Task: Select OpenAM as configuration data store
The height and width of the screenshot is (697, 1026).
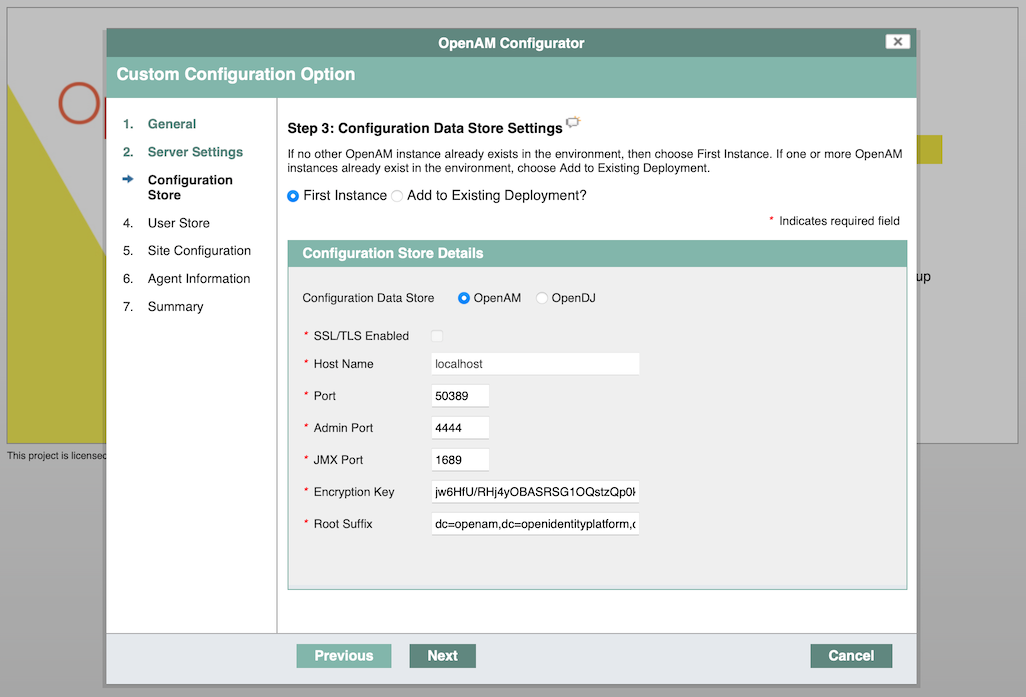Action: point(464,298)
